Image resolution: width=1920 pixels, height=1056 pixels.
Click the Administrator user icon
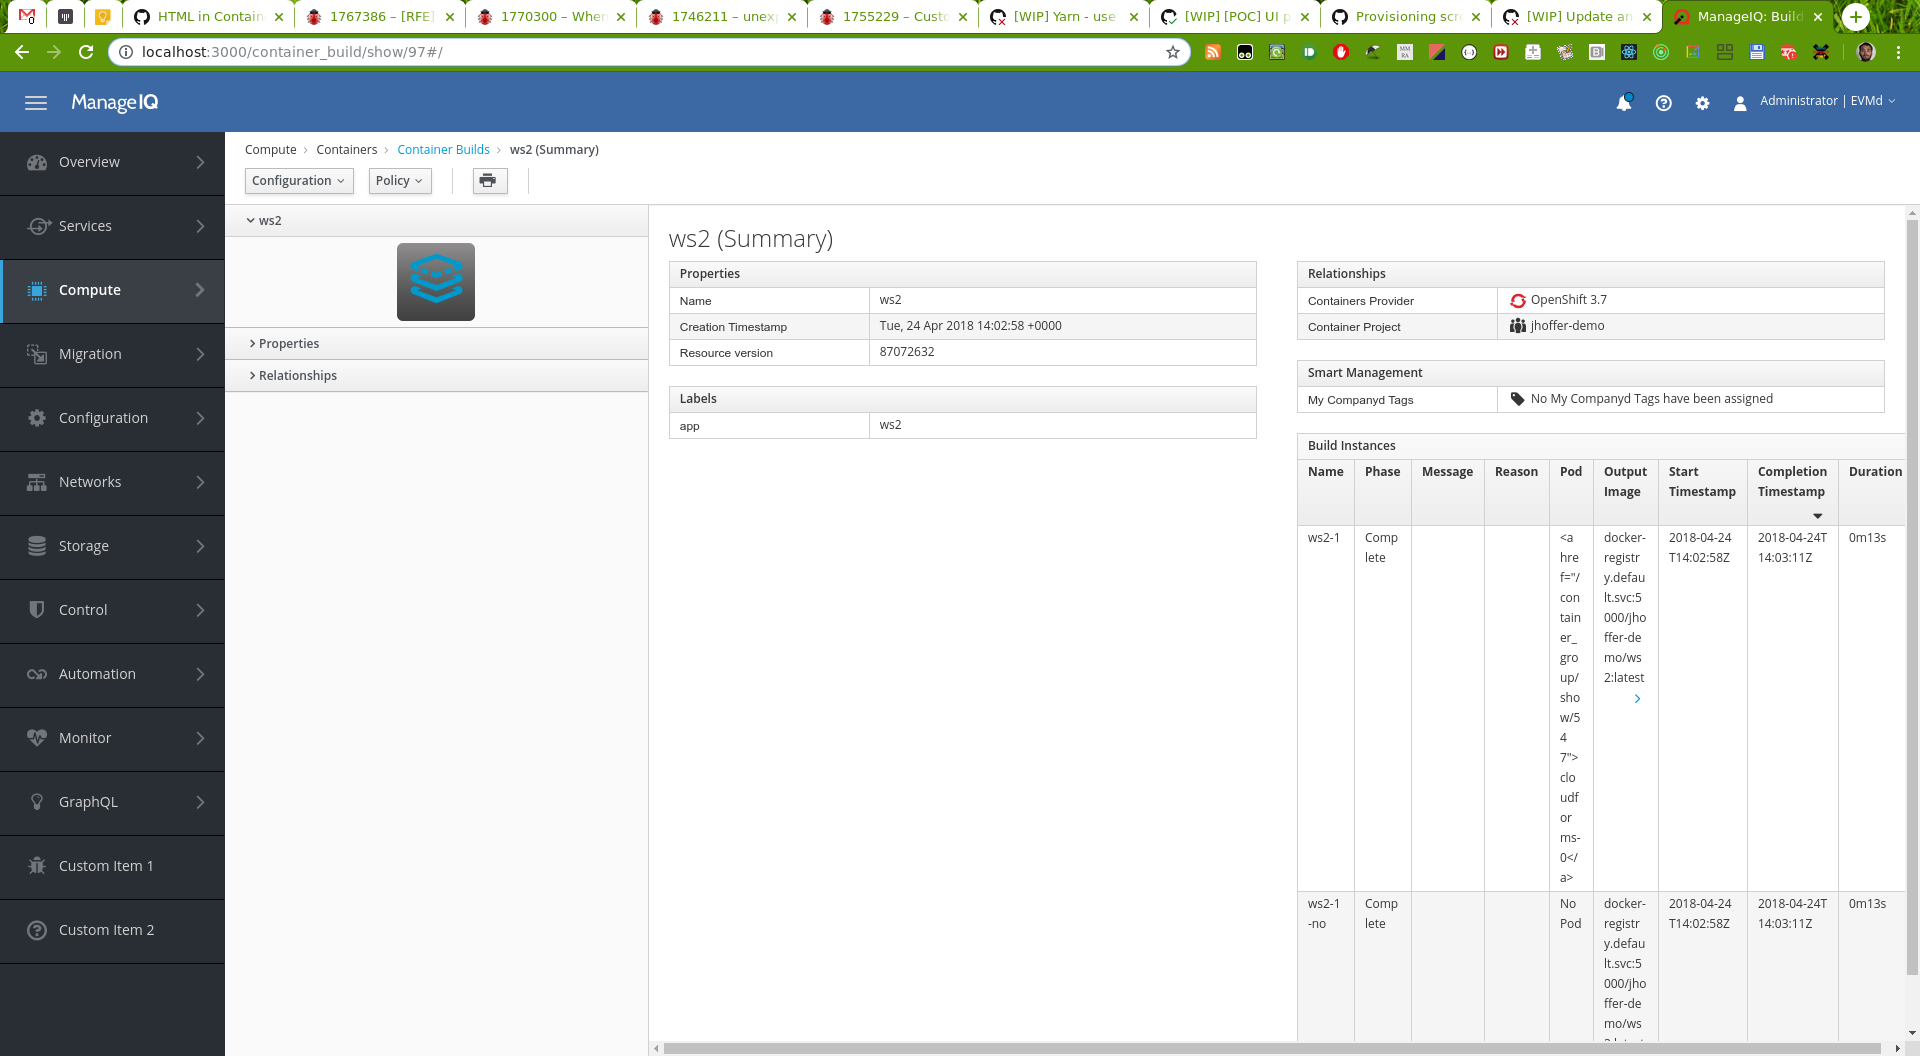click(x=1740, y=103)
